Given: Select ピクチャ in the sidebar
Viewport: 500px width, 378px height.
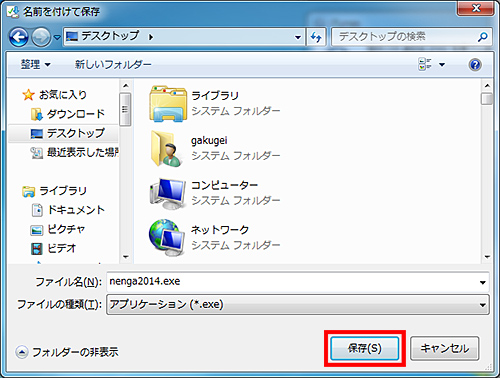Looking at the screenshot, I should coord(66,229).
